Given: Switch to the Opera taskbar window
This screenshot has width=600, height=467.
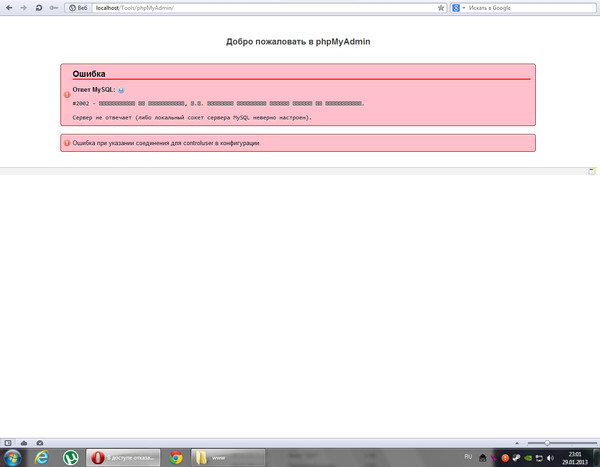Looking at the screenshot, I should pos(123,457).
